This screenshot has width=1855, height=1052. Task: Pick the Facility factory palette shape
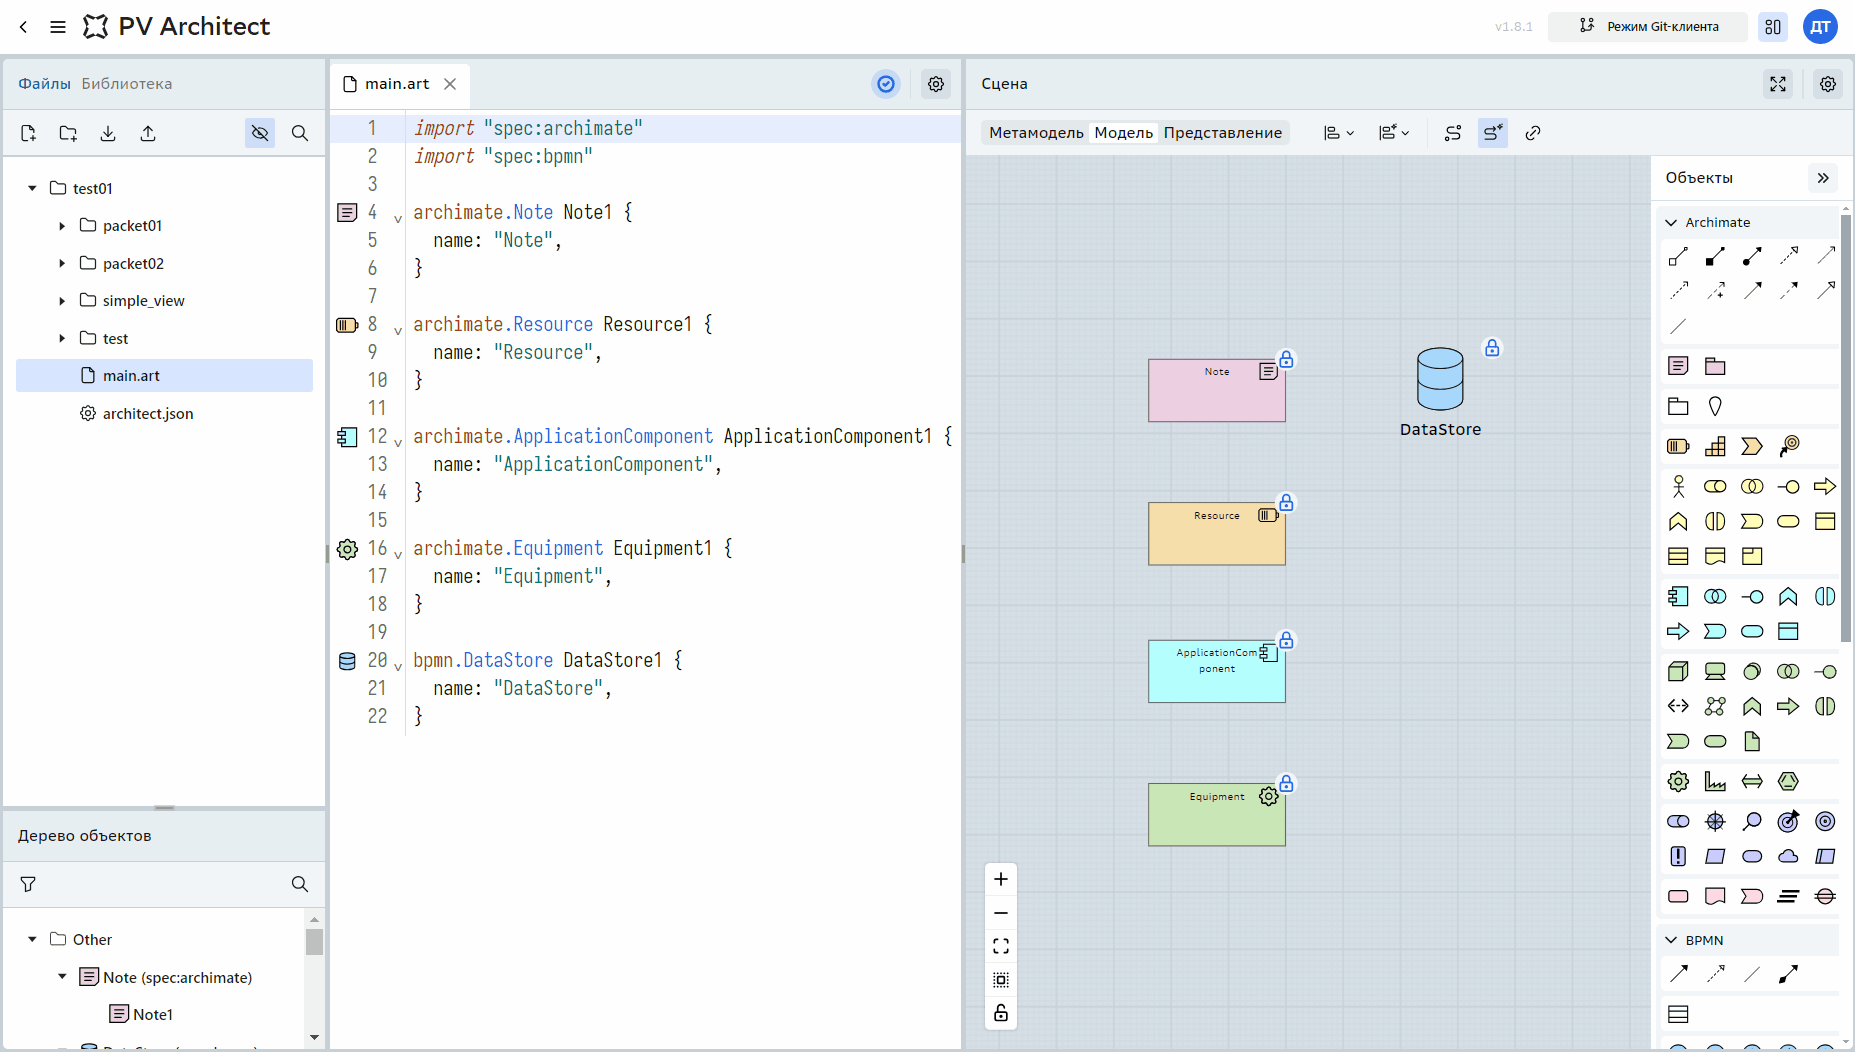click(x=1715, y=781)
